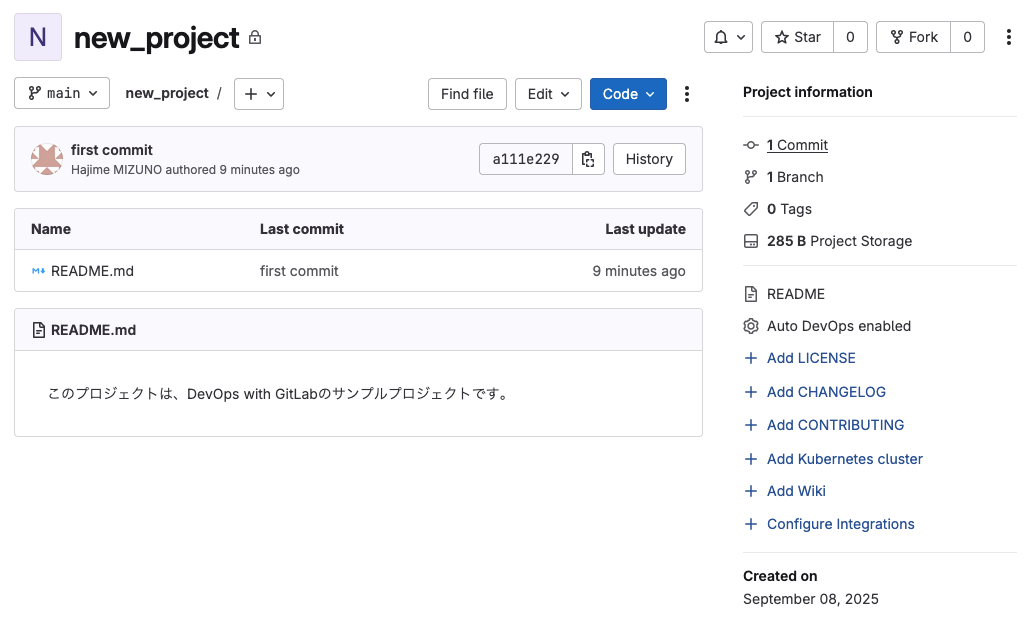Click the plus icon beside Add LICENSE
Image resolution: width=1036 pixels, height=636 pixels.
point(751,358)
